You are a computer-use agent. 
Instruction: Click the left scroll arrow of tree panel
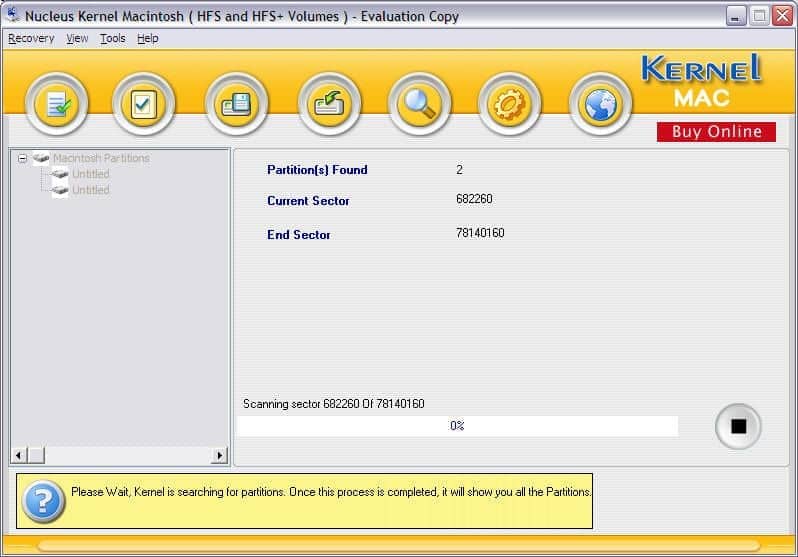19,455
